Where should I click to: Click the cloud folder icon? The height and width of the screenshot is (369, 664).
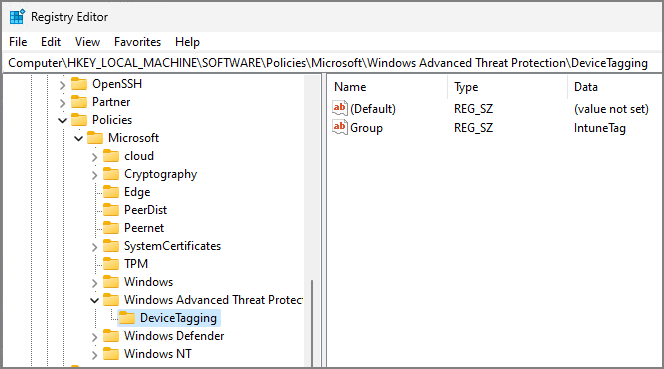pyautogui.click(x=111, y=156)
